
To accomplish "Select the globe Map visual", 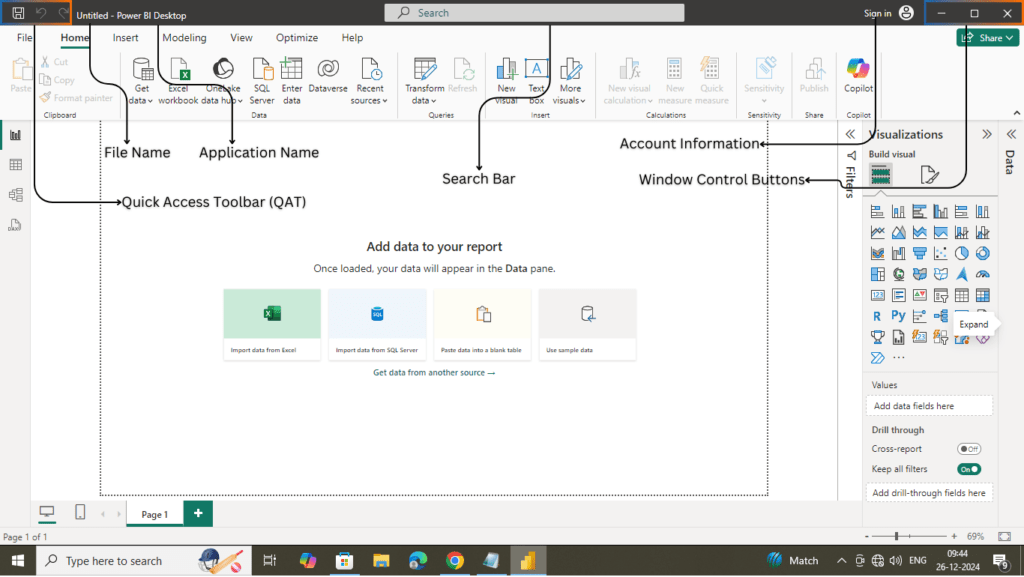I will [899, 274].
